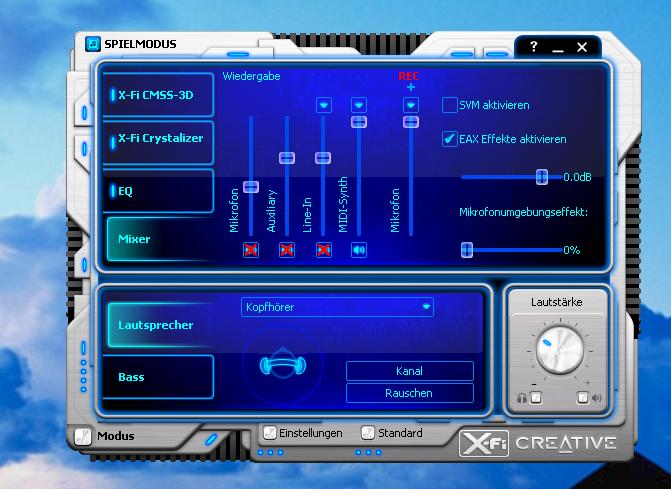Click the Mikrofon playback volume slider handle
671x489 pixels.
tap(251, 187)
